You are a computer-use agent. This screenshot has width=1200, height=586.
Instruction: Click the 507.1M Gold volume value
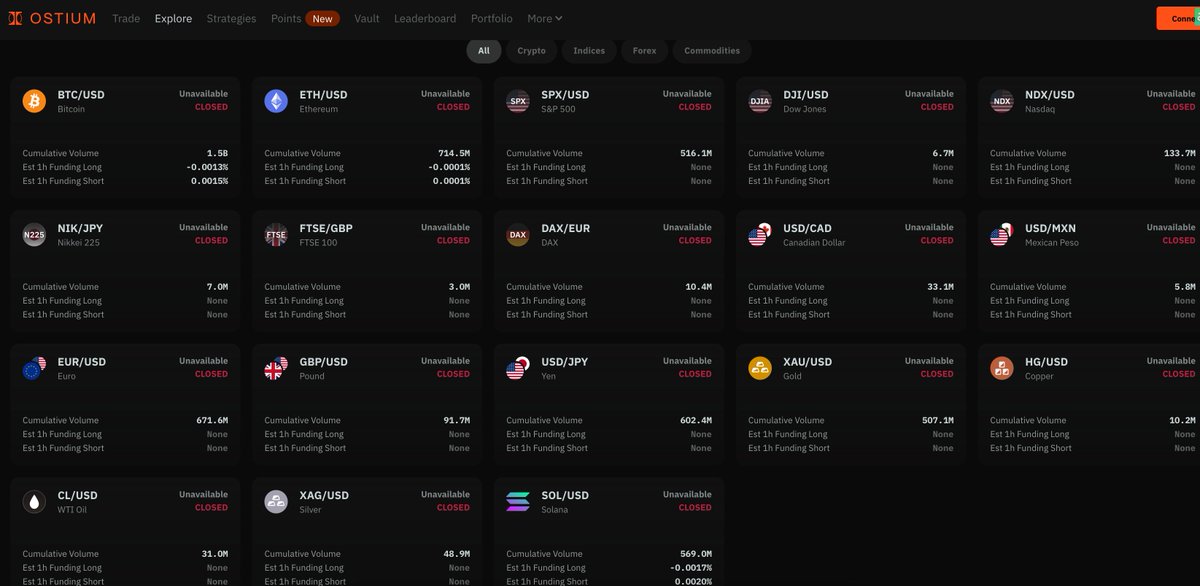[x=938, y=420]
